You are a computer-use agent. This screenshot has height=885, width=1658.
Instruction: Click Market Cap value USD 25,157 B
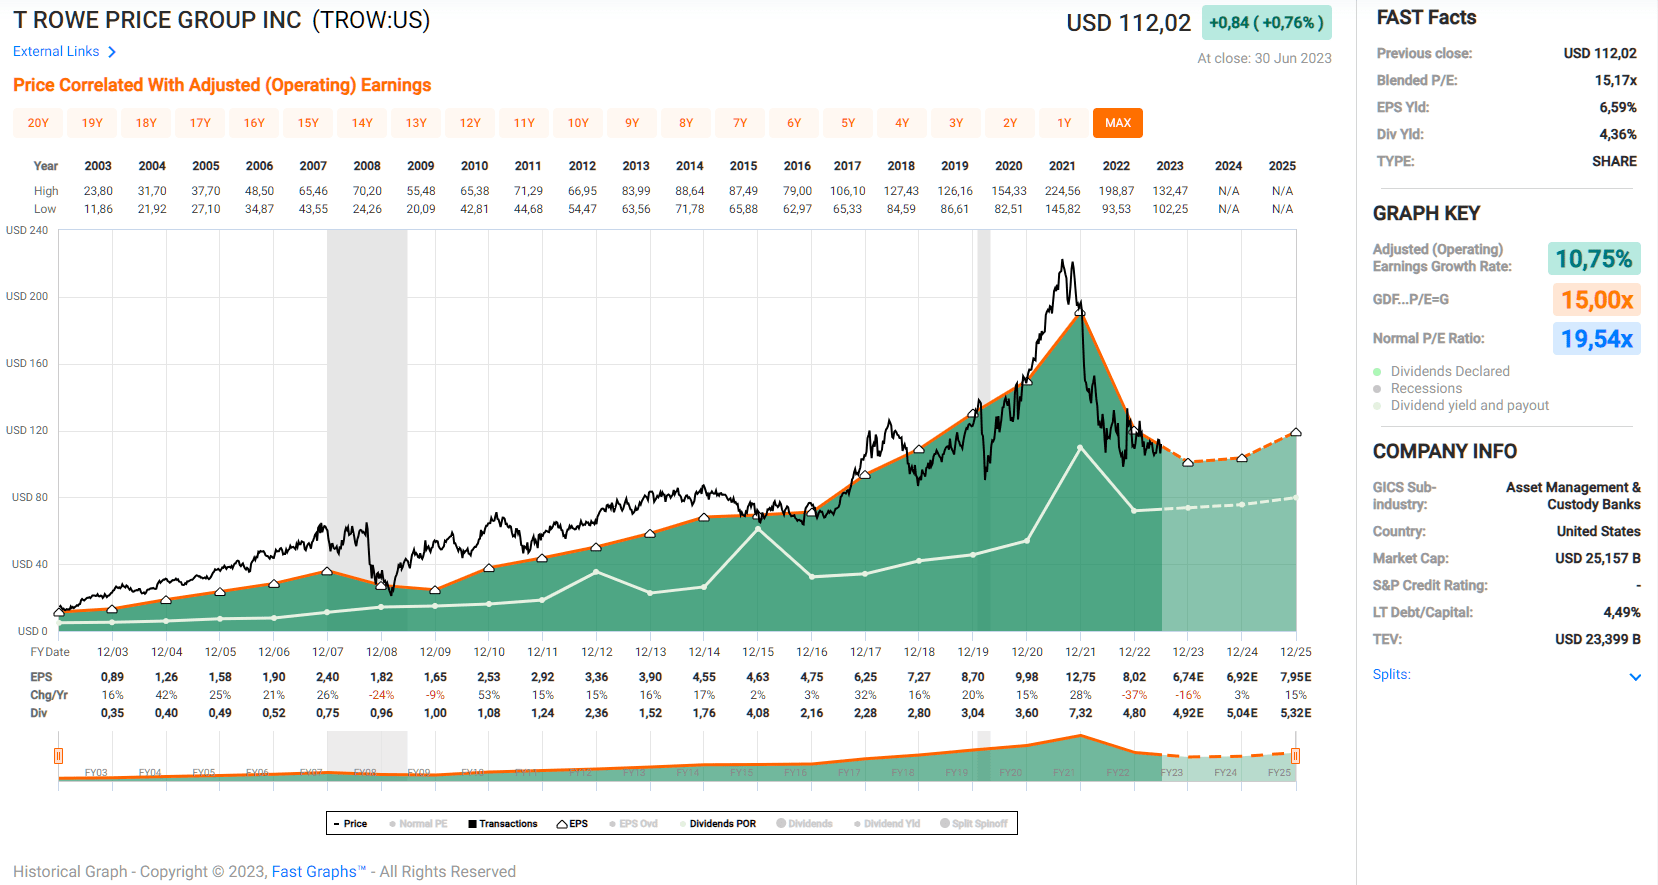[1597, 558]
